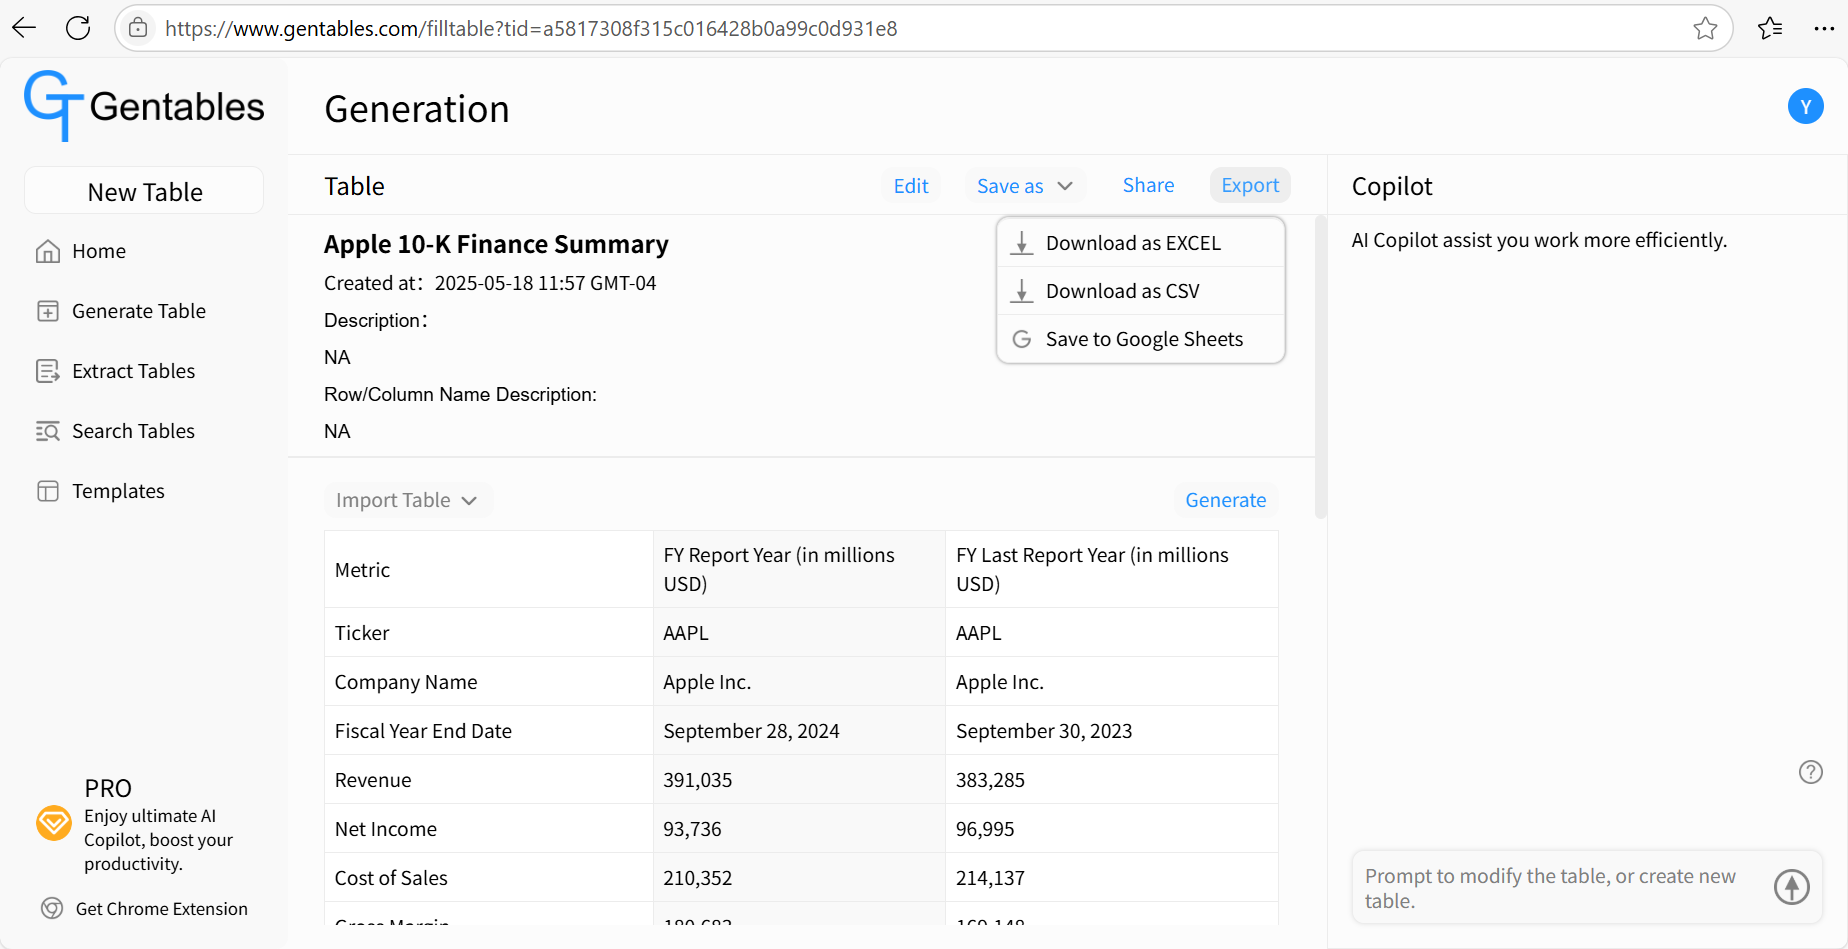Click the browser address bar URL
Image resolution: width=1848 pixels, height=949 pixels.
tap(531, 28)
